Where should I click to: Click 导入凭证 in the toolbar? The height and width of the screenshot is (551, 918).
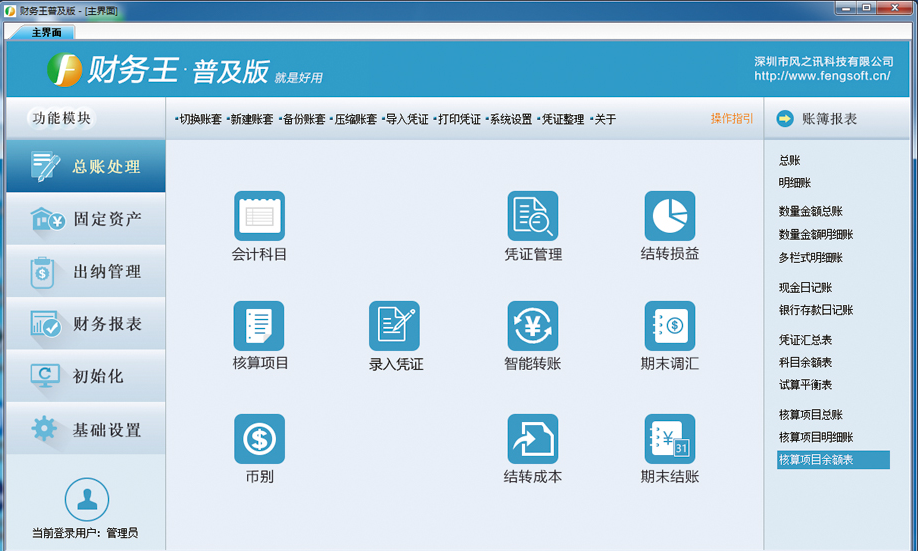[406, 119]
